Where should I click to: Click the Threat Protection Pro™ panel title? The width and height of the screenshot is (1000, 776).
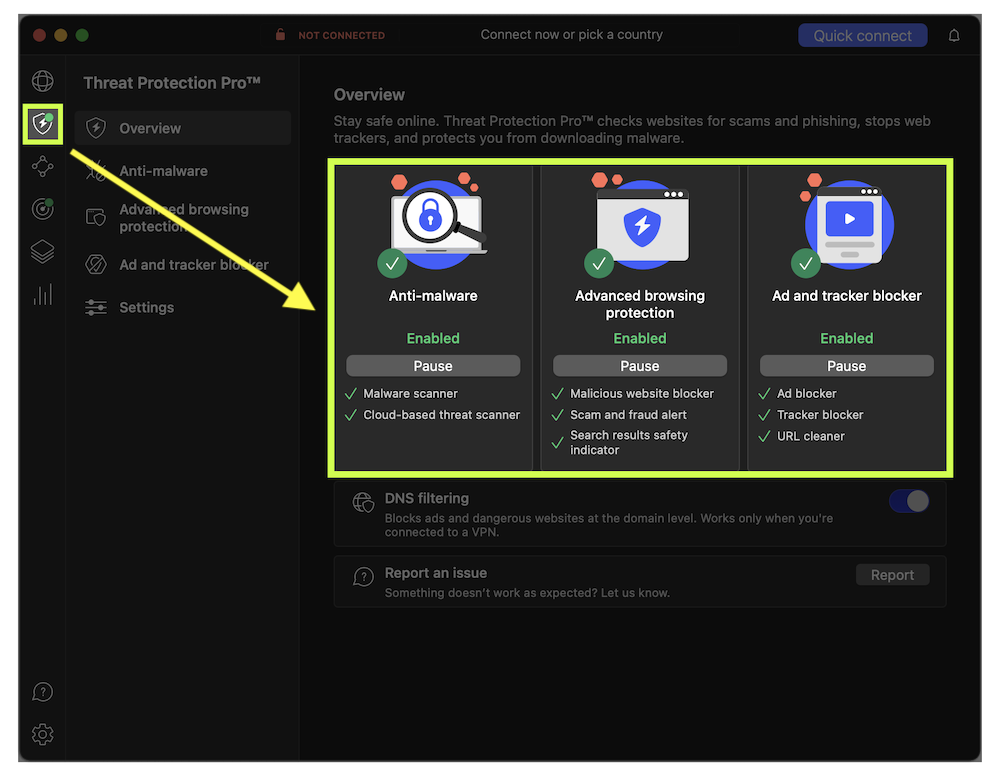coord(172,83)
